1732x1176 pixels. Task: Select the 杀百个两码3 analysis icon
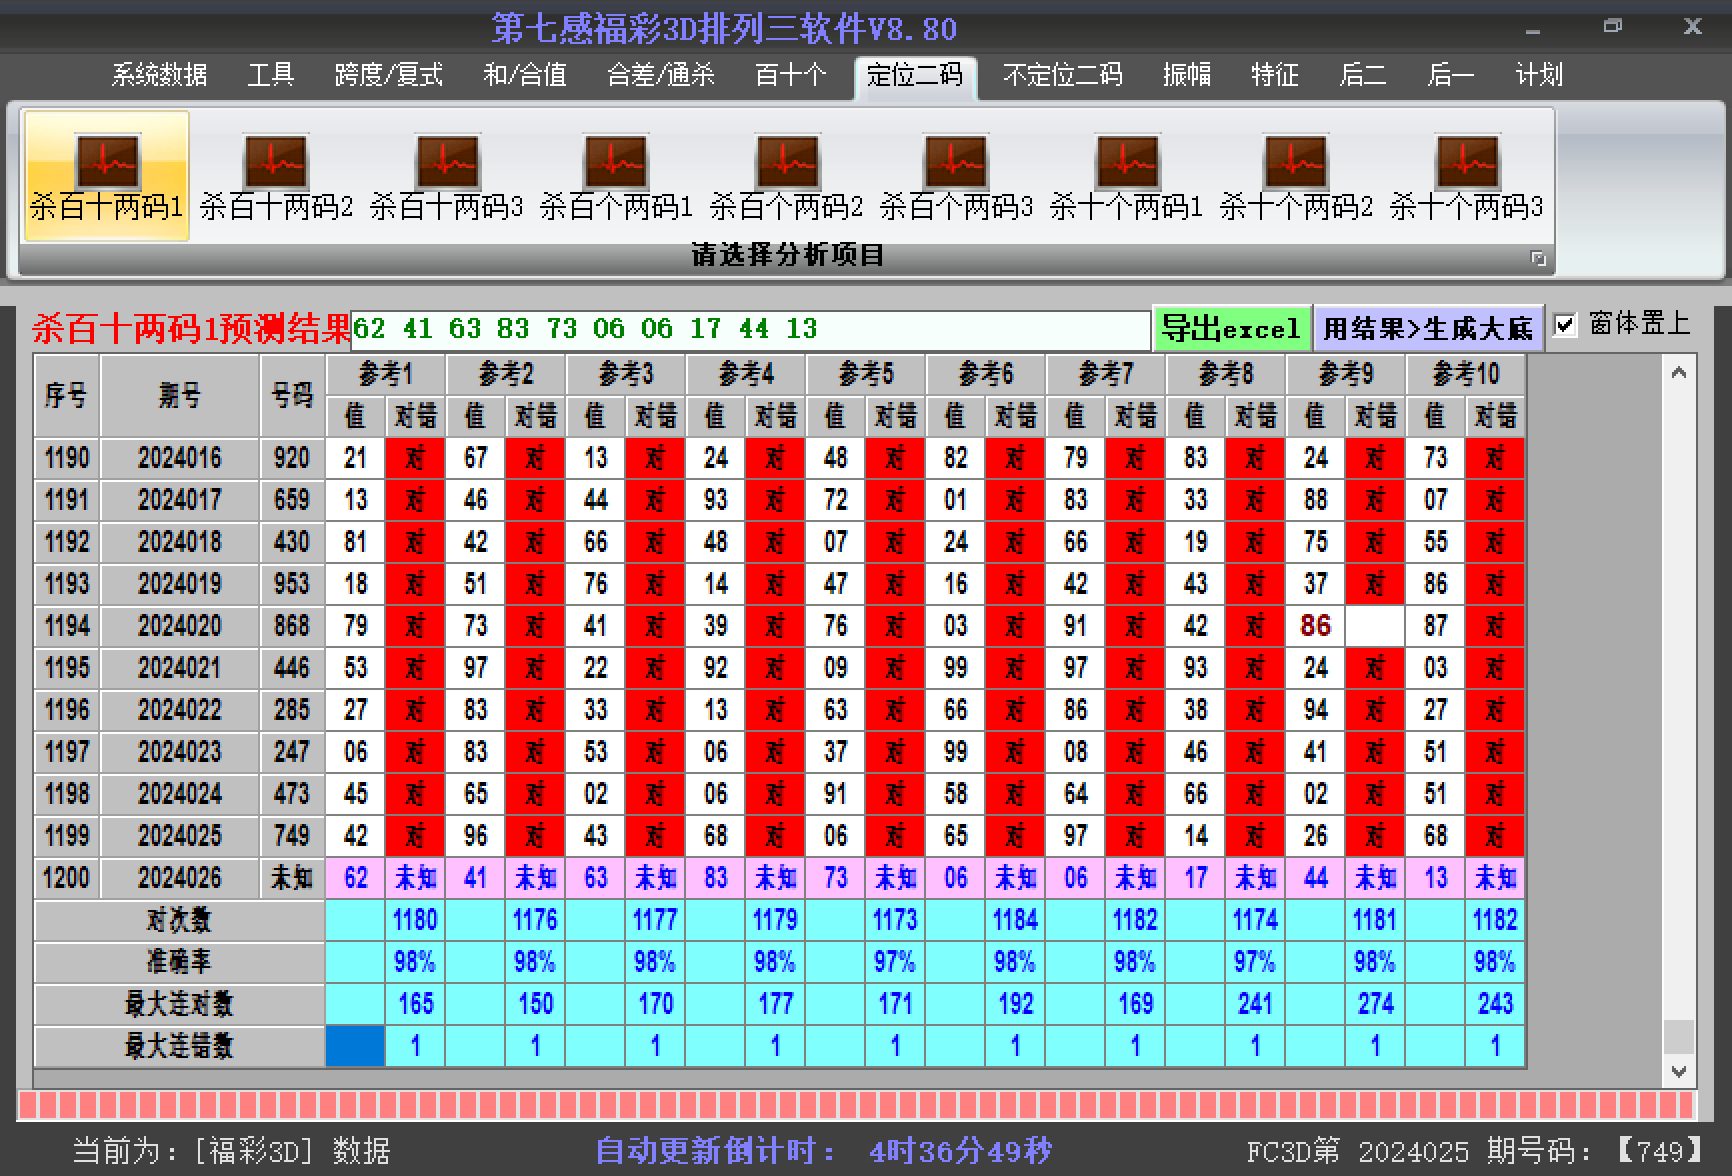[x=956, y=176]
